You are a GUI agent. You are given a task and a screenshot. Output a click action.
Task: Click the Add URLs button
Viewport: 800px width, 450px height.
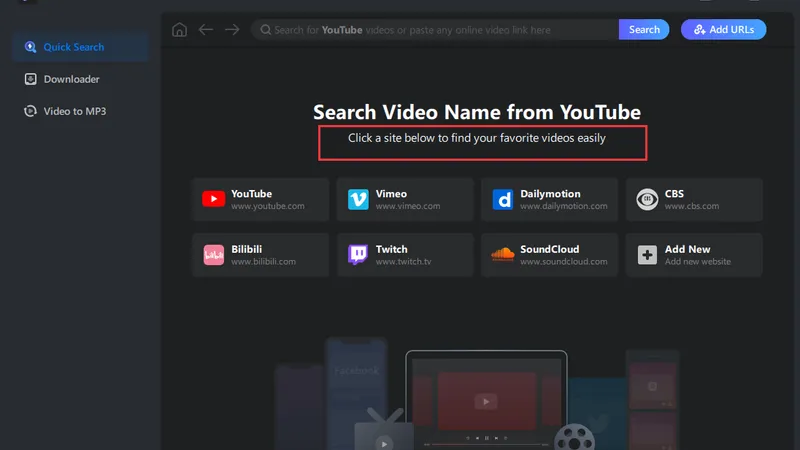point(723,30)
